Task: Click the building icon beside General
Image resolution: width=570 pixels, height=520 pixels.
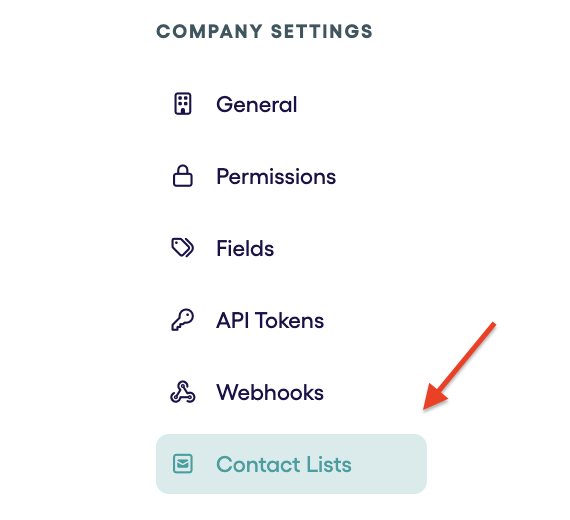Action: [x=182, y=104]
